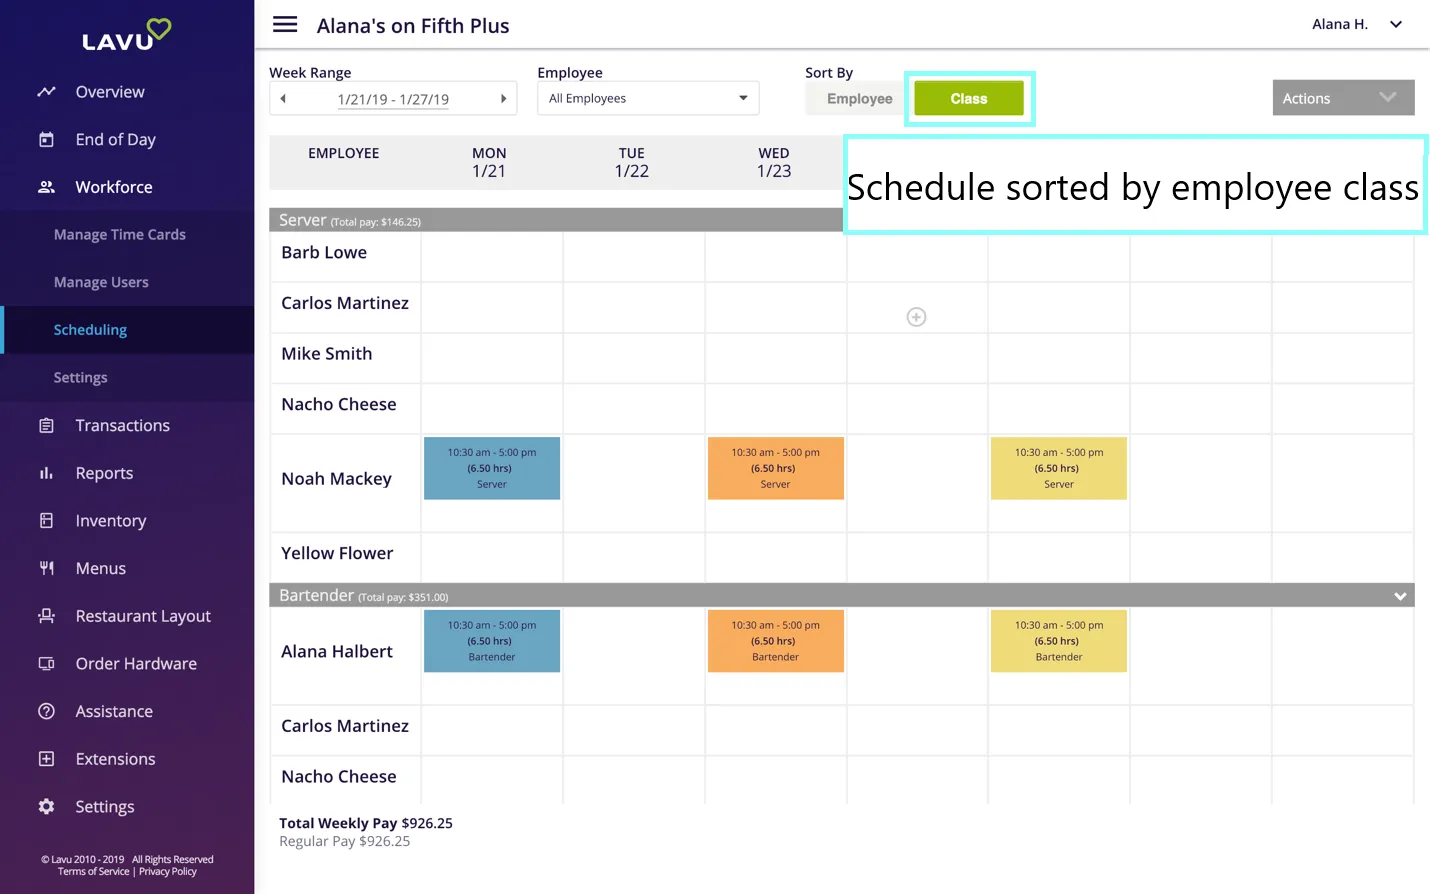Go to previous week range arrow
The image size is (1430, 894).
coord(283,99)
